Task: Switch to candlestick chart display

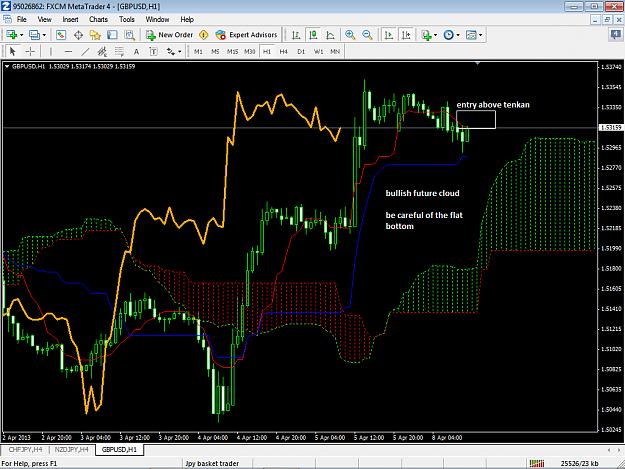Action: tap(313, 35)
